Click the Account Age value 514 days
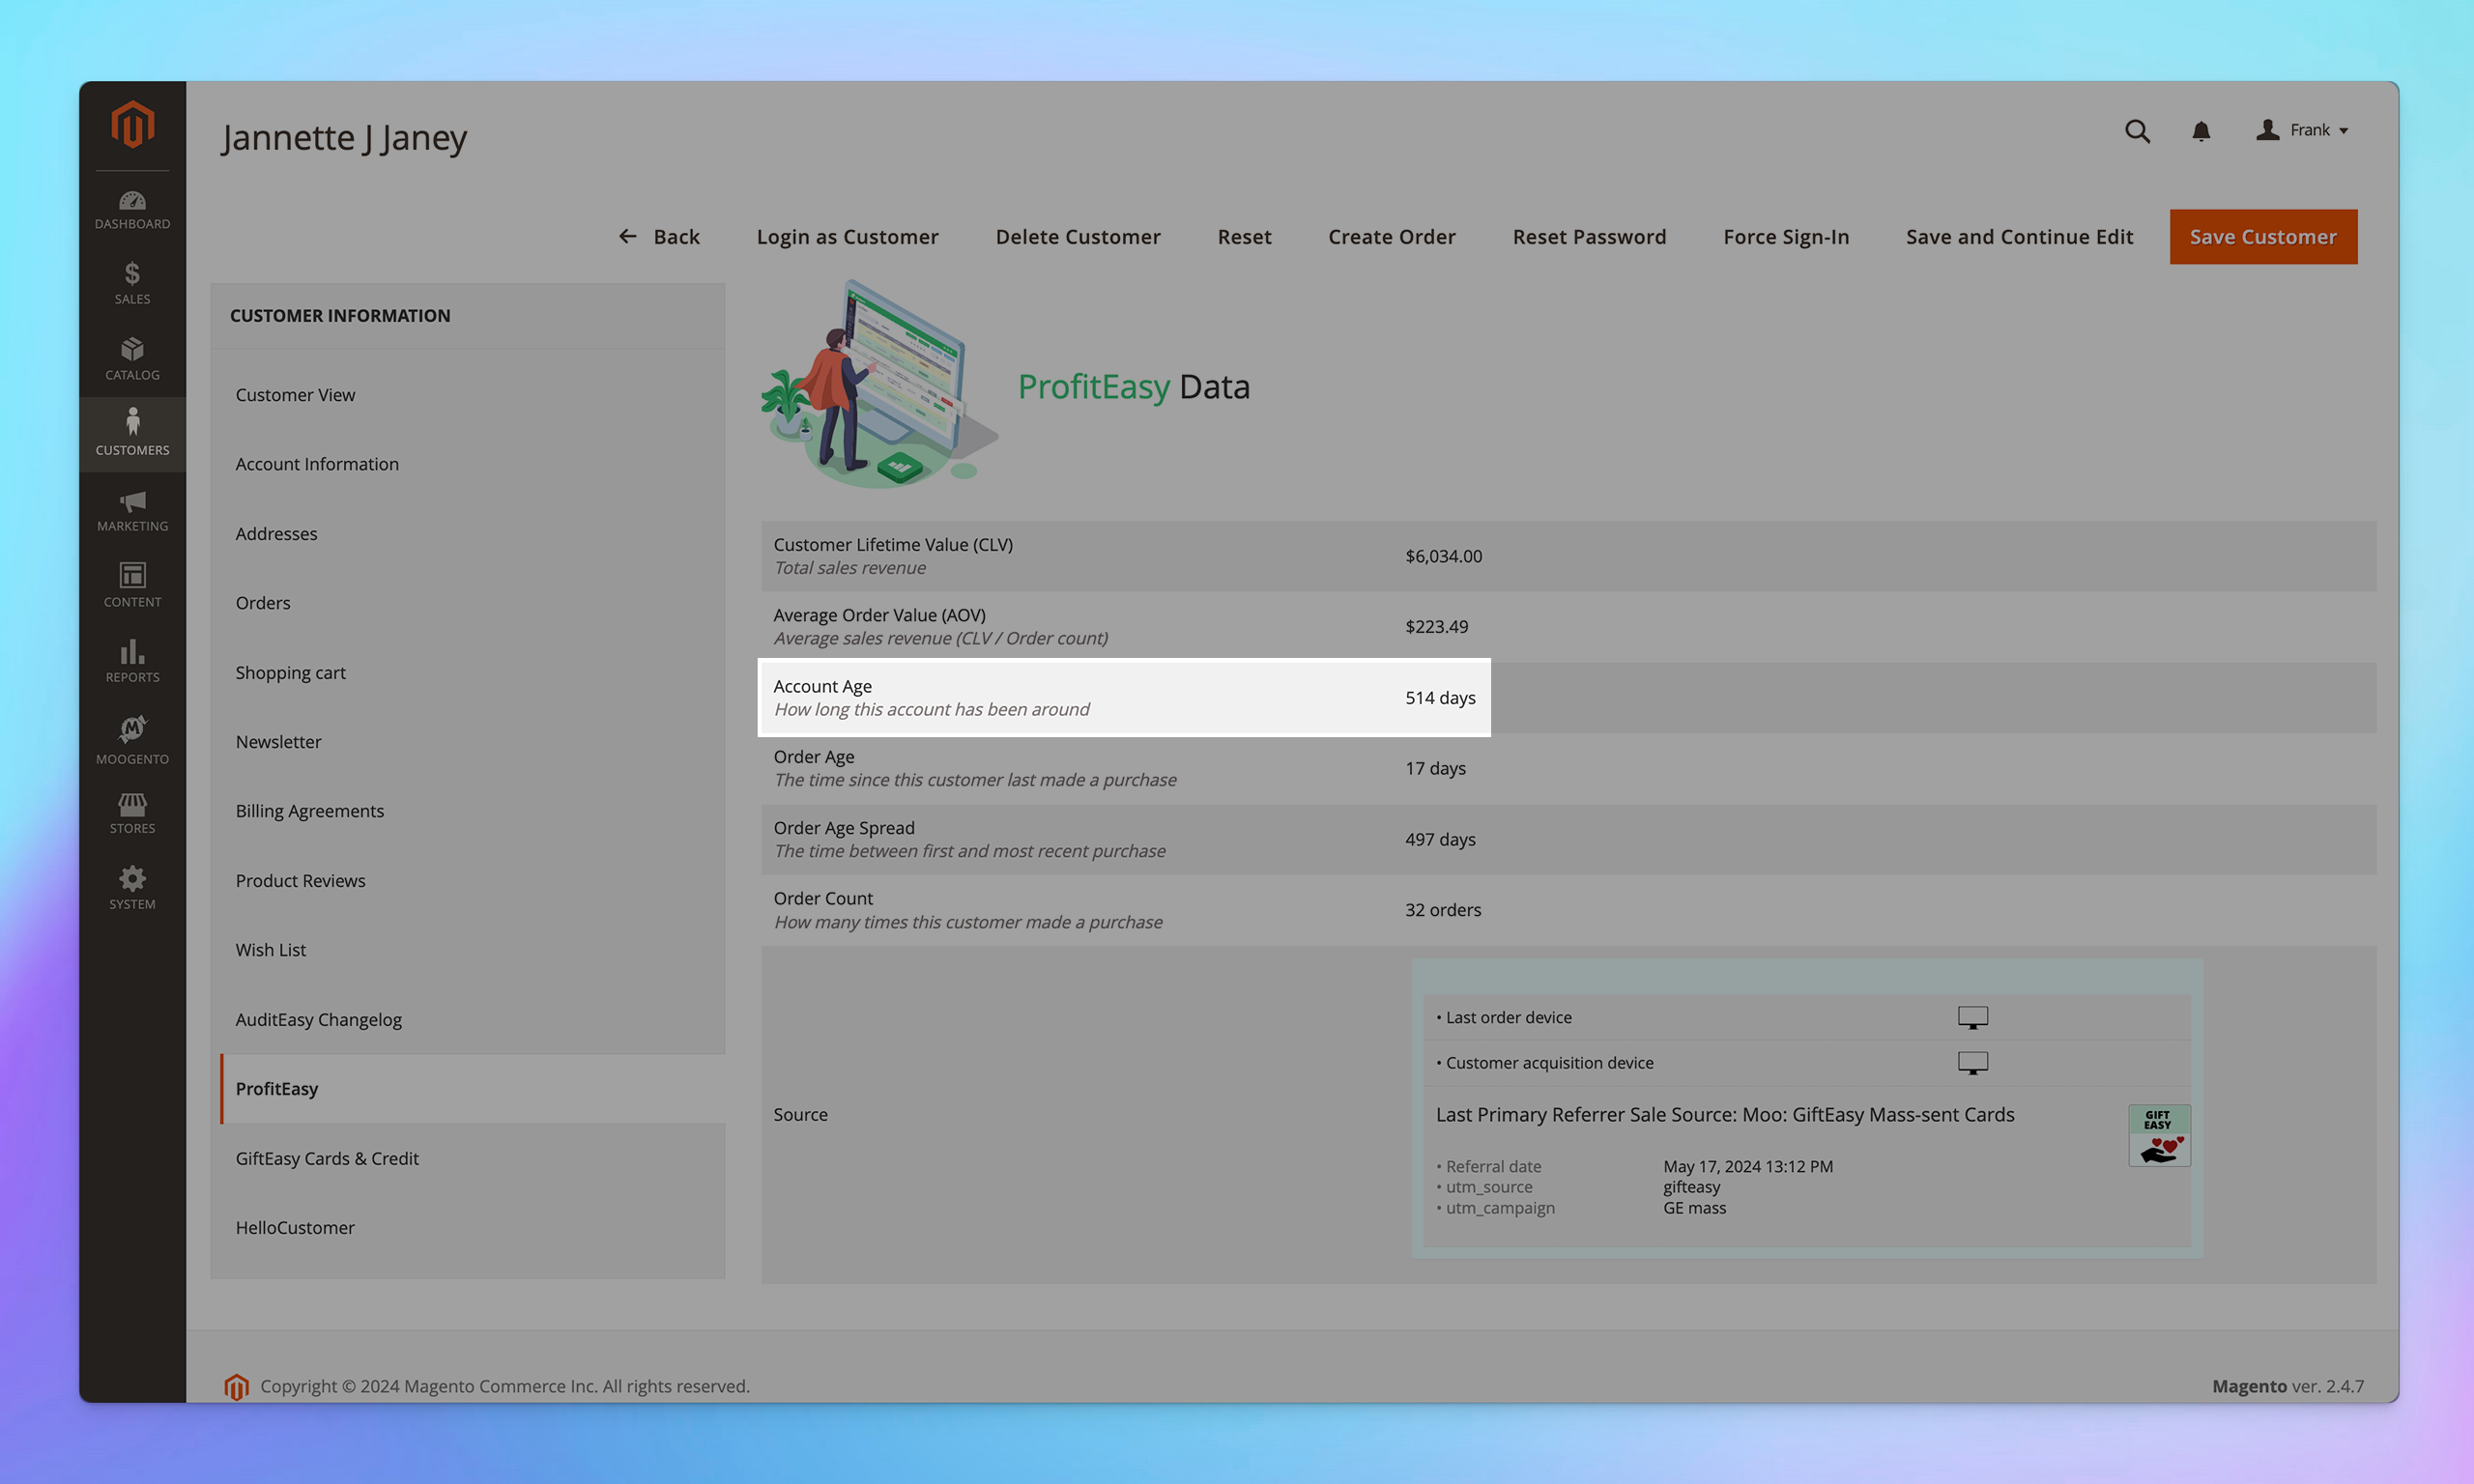Image resolution: width=2474 pixels, height=1484 pixels. 1440,698
